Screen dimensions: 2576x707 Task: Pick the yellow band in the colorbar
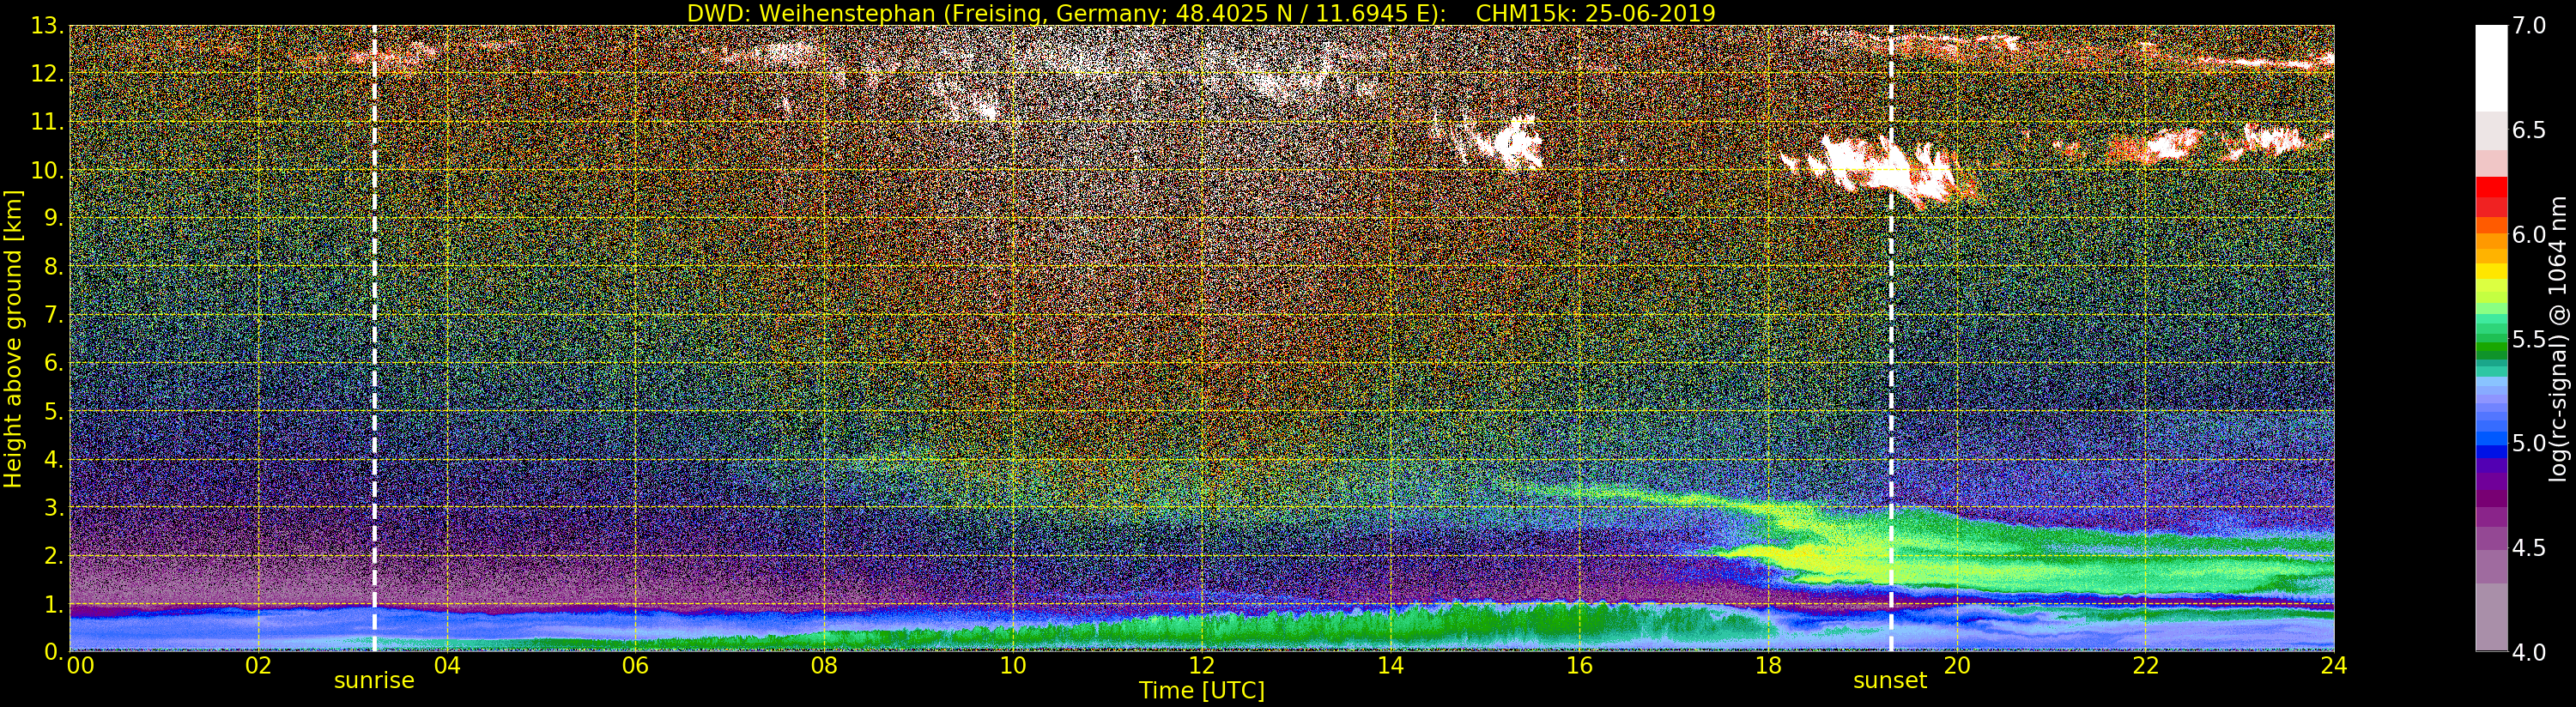[2491, 272]
